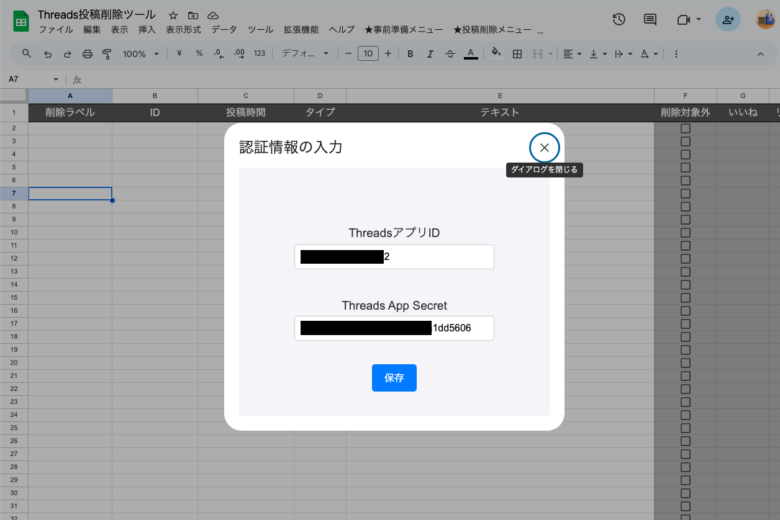Check the 削除対象外 checkbox in row 5
The image size is (780, 520).
tap(685, 167)
